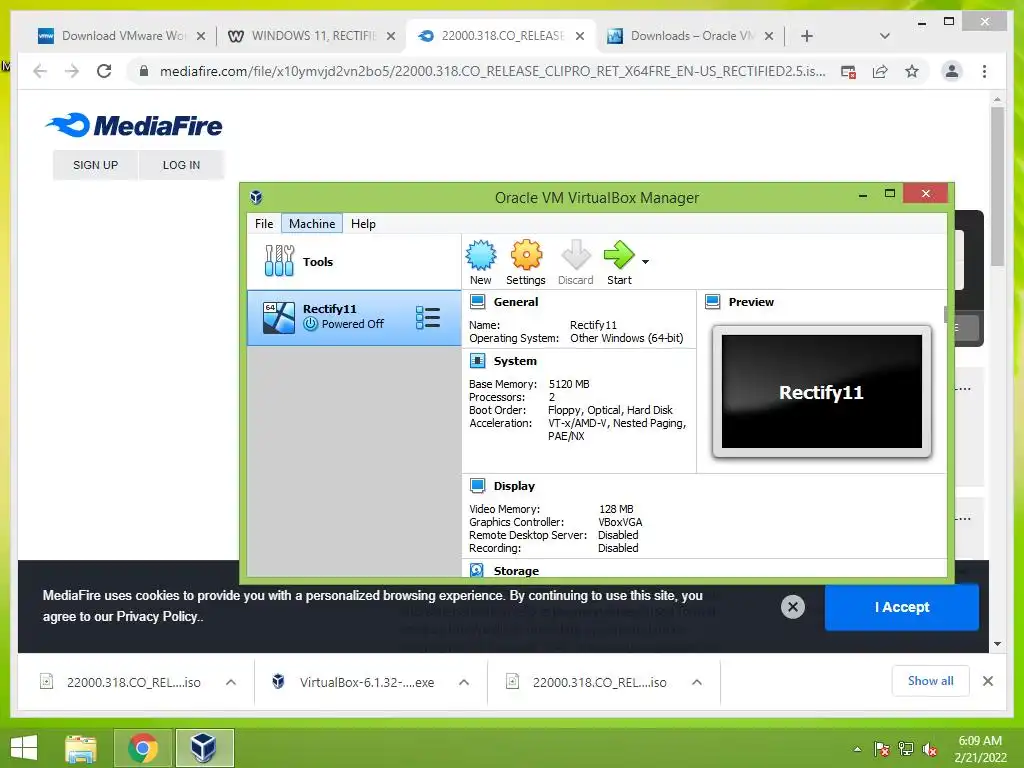Open a new Chrome tab

point(807,36)
